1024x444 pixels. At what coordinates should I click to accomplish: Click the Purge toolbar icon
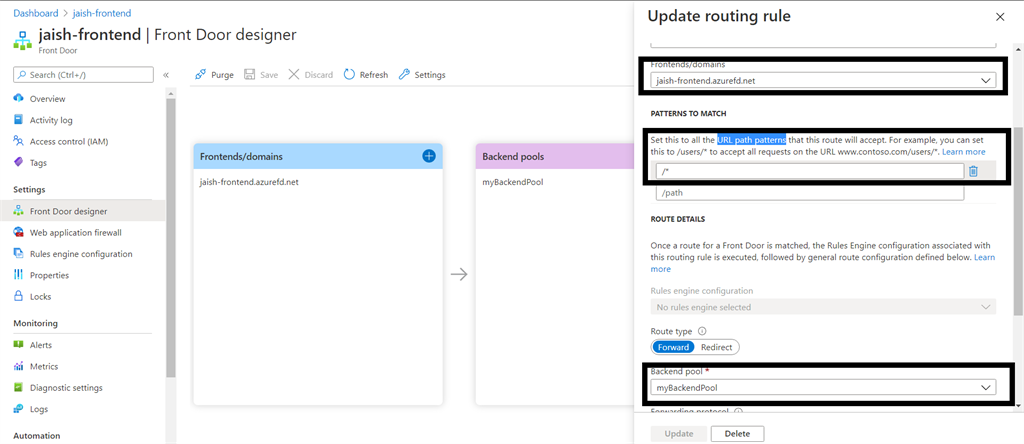pyautogui.click(x=200, y=74)
